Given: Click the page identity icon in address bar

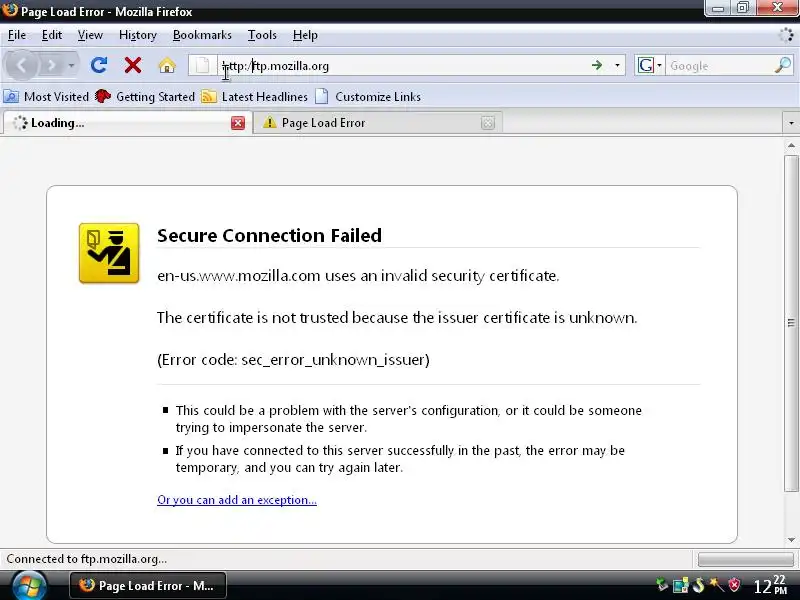Looking at the screenshot, I should (x=203, y=65).
